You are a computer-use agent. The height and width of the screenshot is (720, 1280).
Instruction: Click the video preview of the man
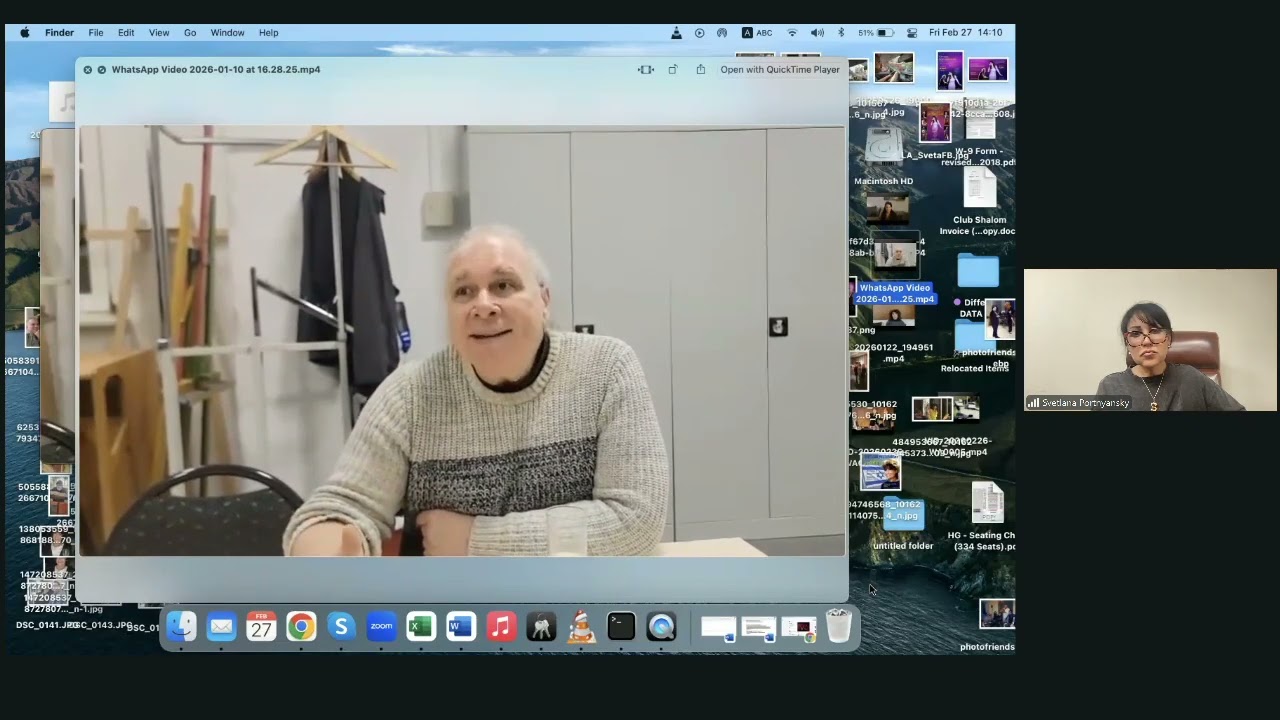point(462,341)
